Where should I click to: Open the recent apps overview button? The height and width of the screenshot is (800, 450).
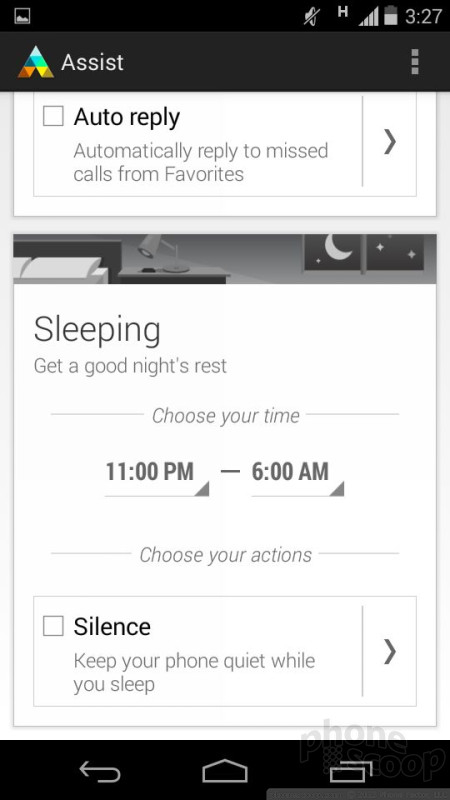click(351, 770)
